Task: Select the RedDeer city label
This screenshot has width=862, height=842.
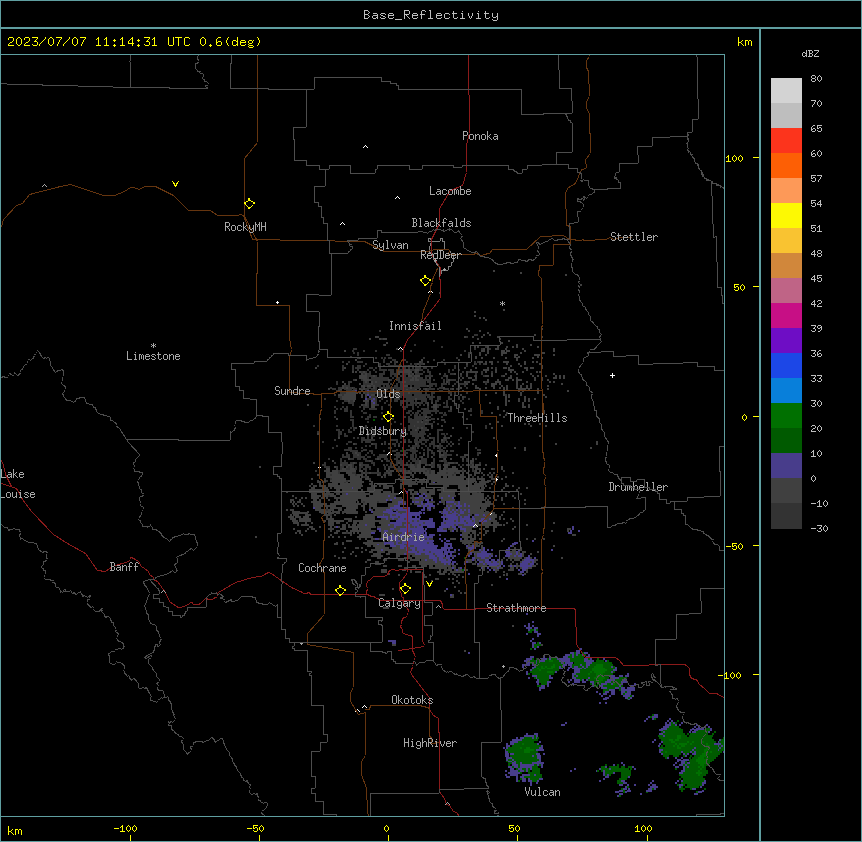Action: (x=440, y=255)
